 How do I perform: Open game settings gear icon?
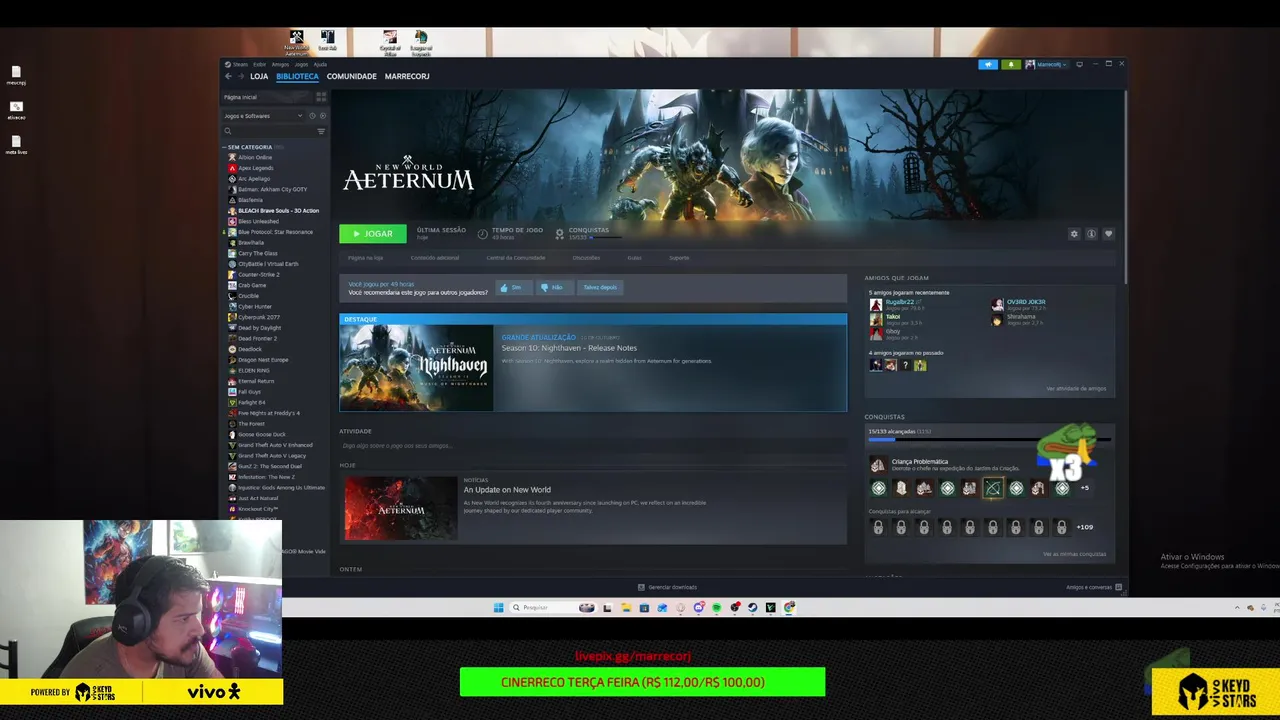tap(1074, 234)
